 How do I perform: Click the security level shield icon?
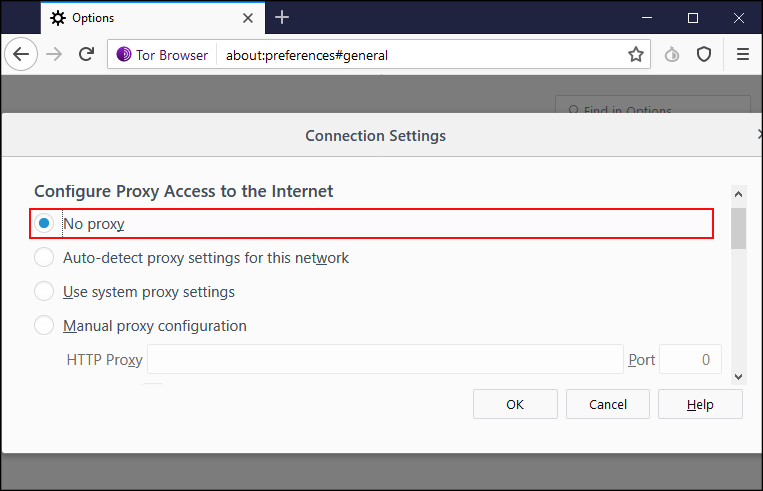click(x=704, y=55)
